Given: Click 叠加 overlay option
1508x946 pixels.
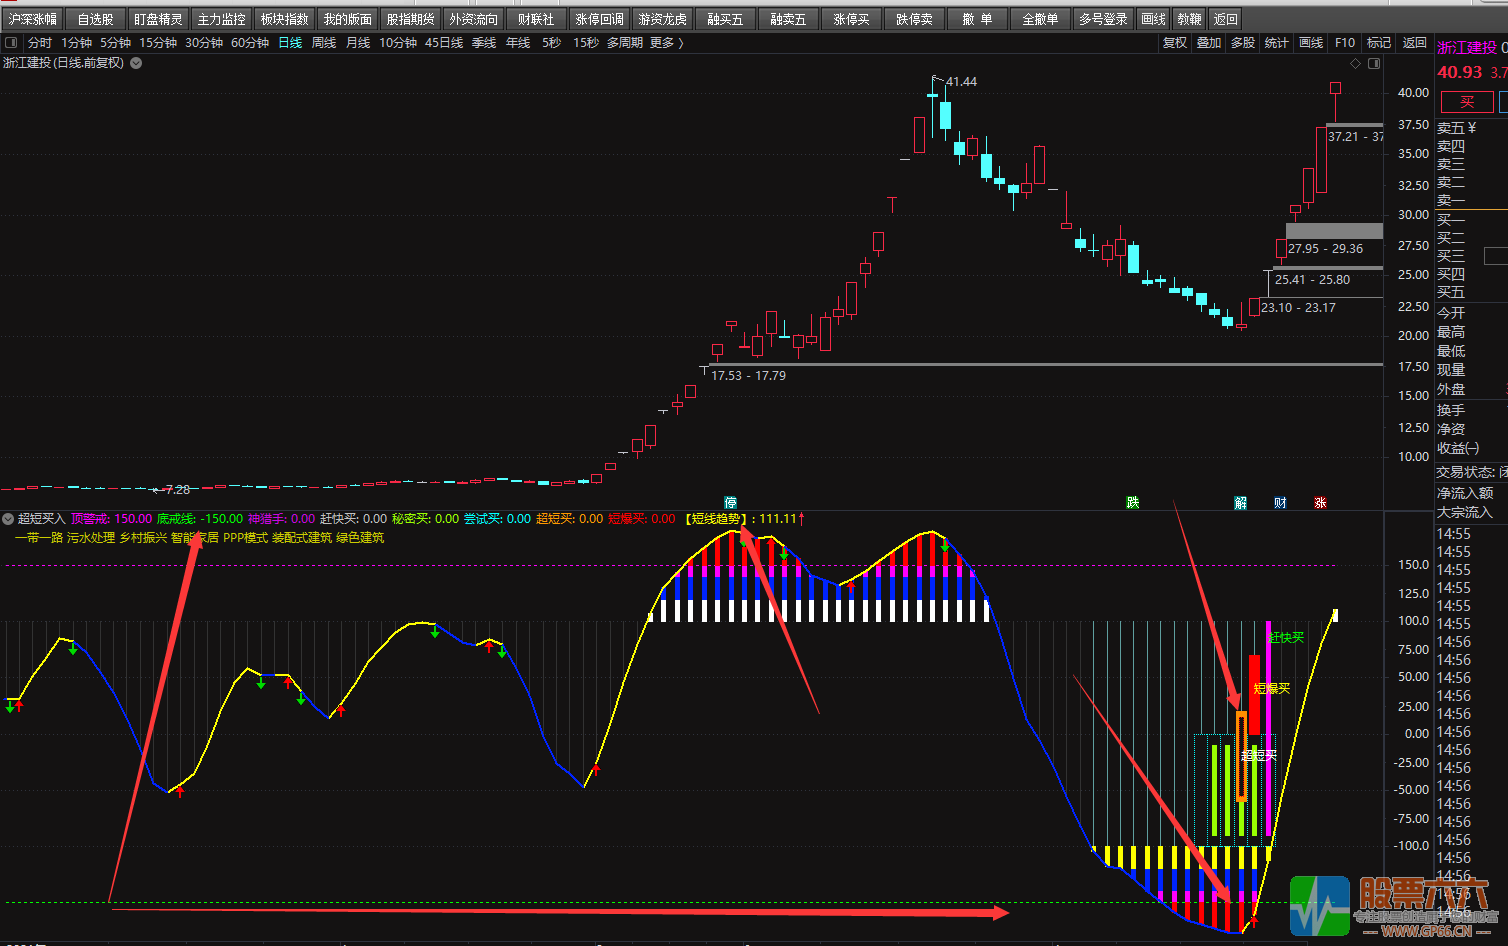Looking at the screenshot, I should pyautogui.click(x=1209, y=43).
